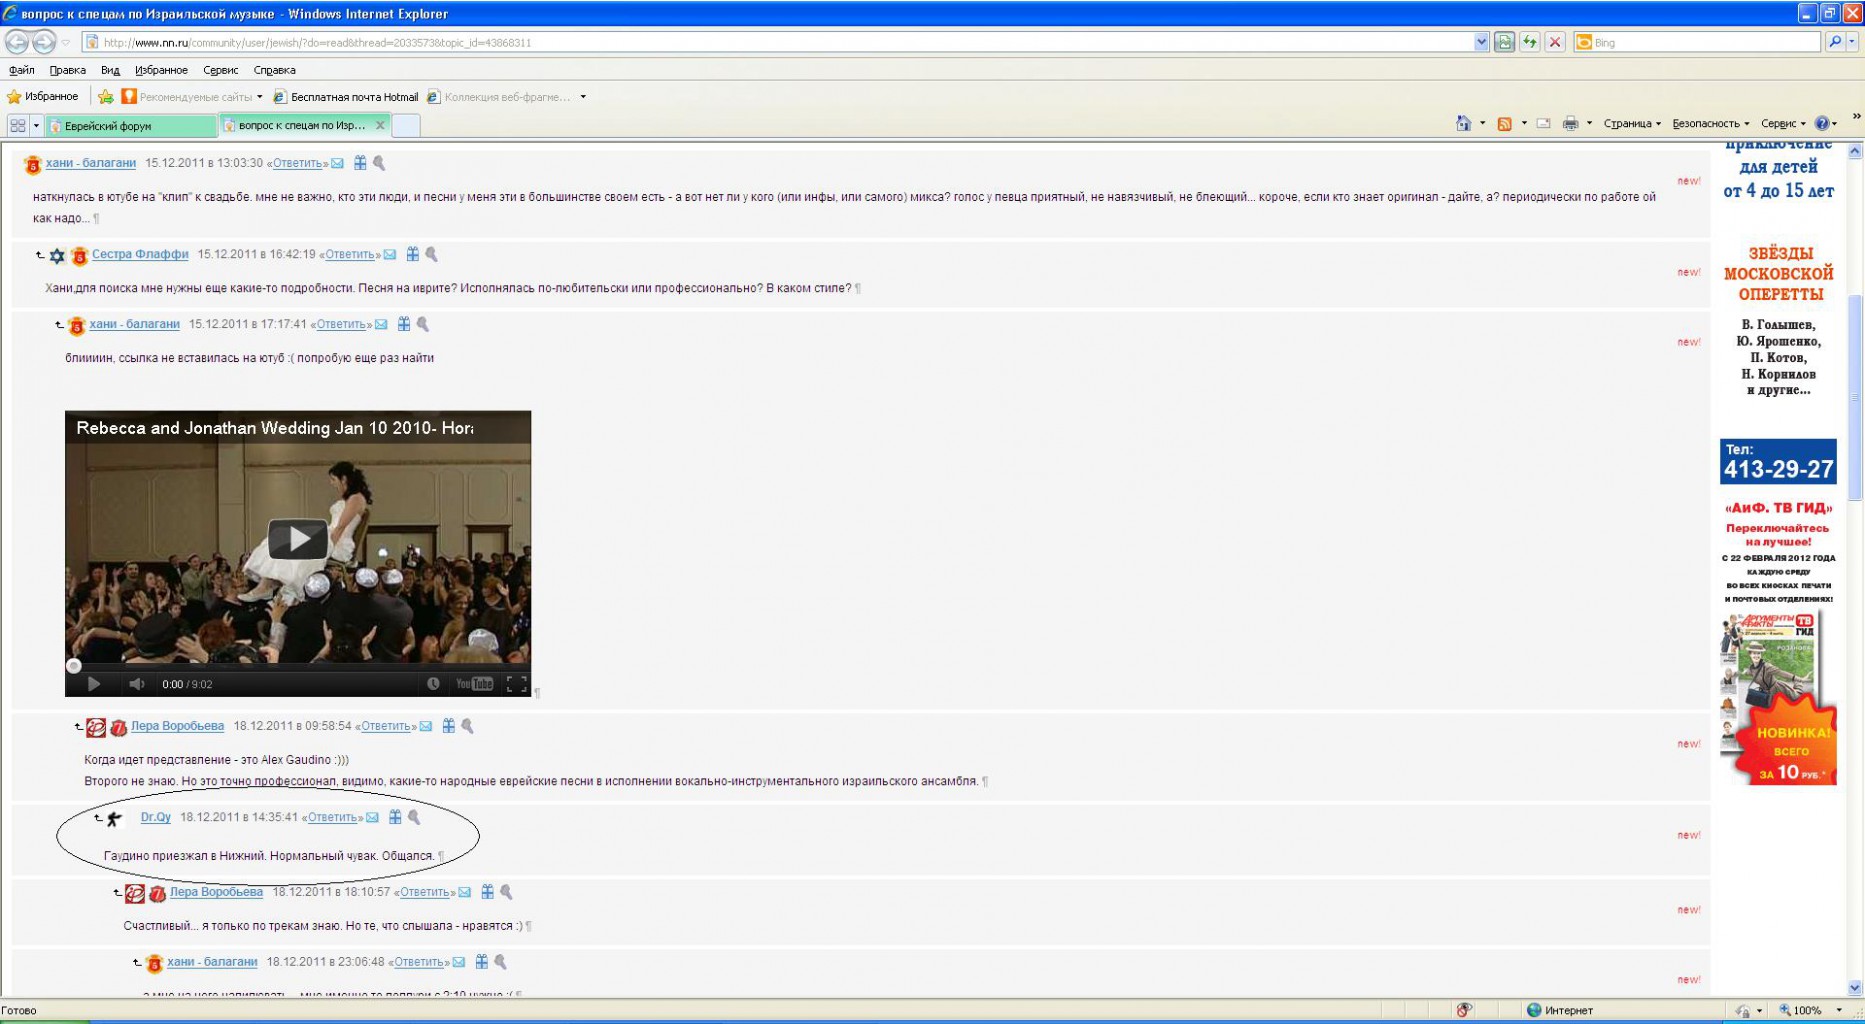Click the Watch Later clock on video
The image size is (1865, 1024).
click(433, 684)
